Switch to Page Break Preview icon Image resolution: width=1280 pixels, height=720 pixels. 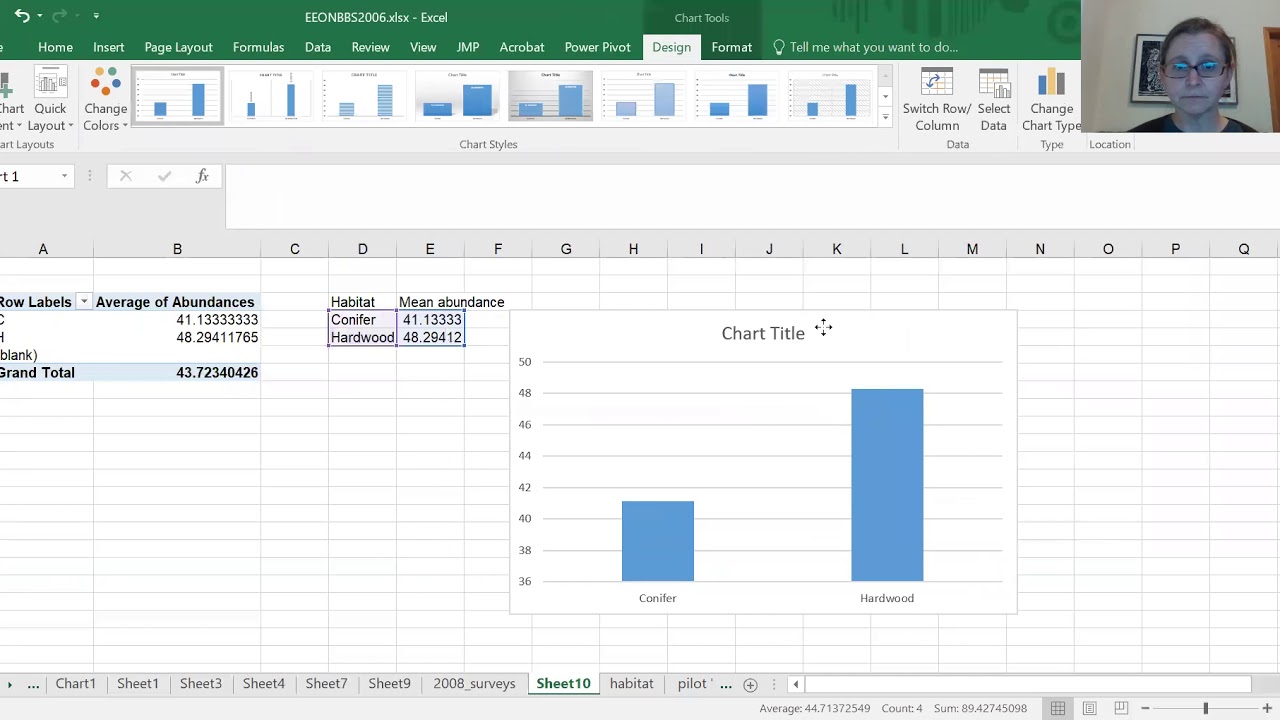tap(1122, 708)
